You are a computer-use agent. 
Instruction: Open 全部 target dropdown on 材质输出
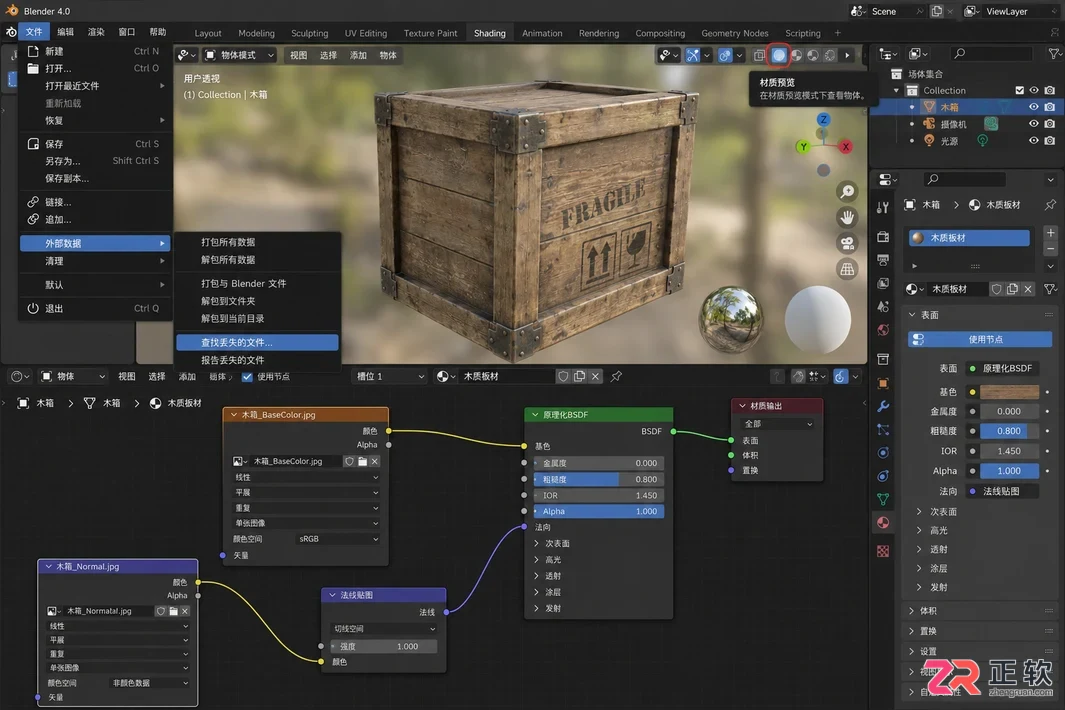pyautogui.click(x=777, y=424)
